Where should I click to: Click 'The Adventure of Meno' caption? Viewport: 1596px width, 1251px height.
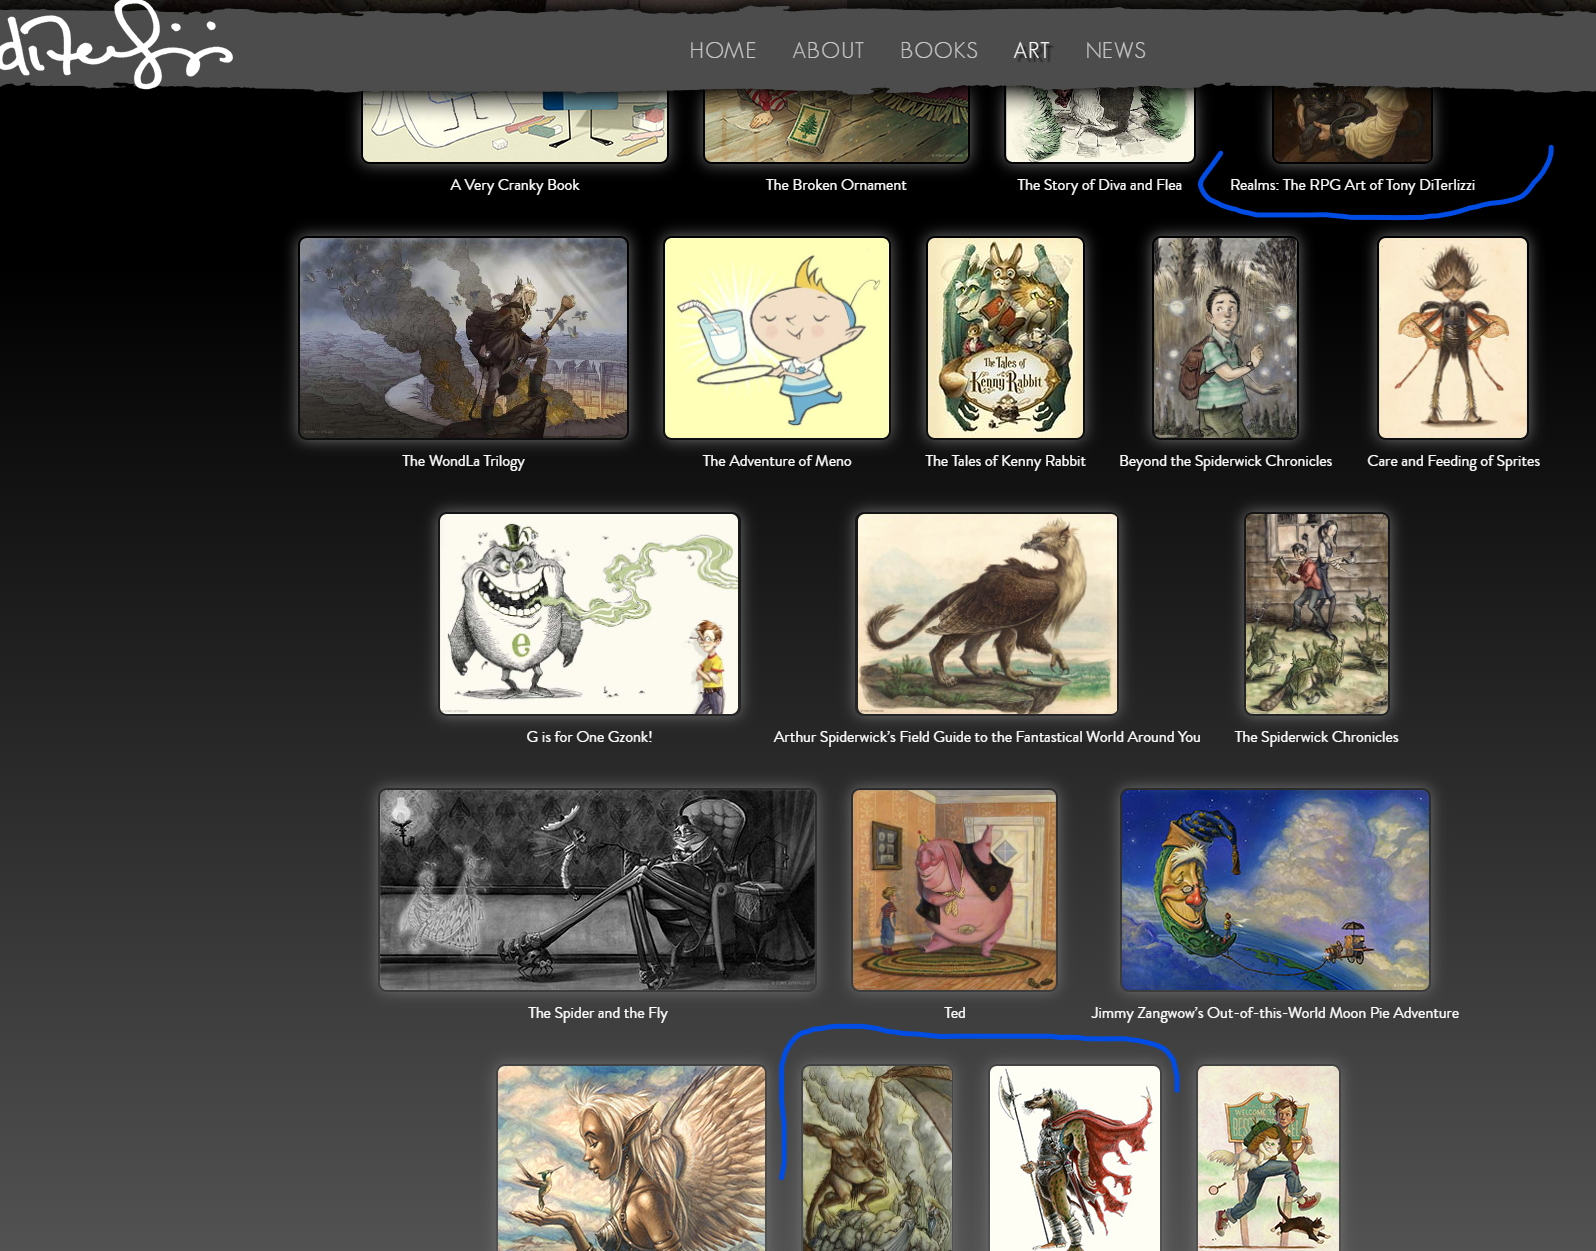[777, 461]
